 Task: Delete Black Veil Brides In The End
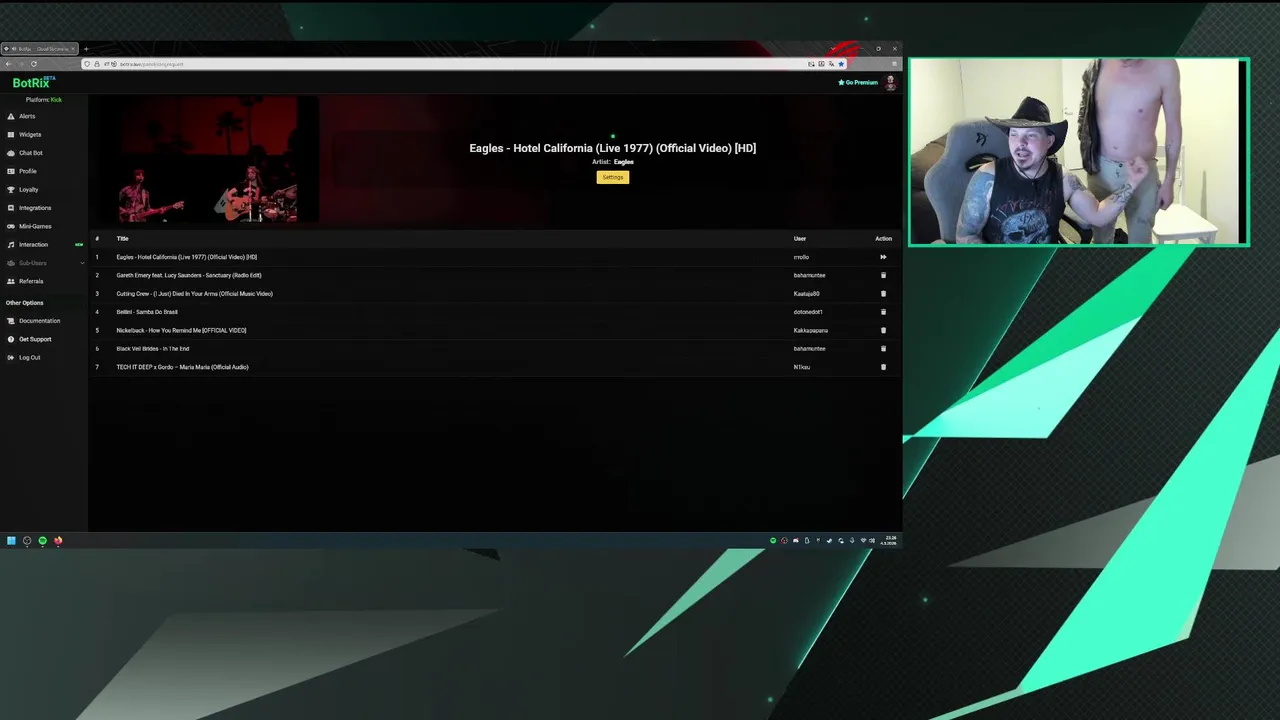tap(883, 349)
